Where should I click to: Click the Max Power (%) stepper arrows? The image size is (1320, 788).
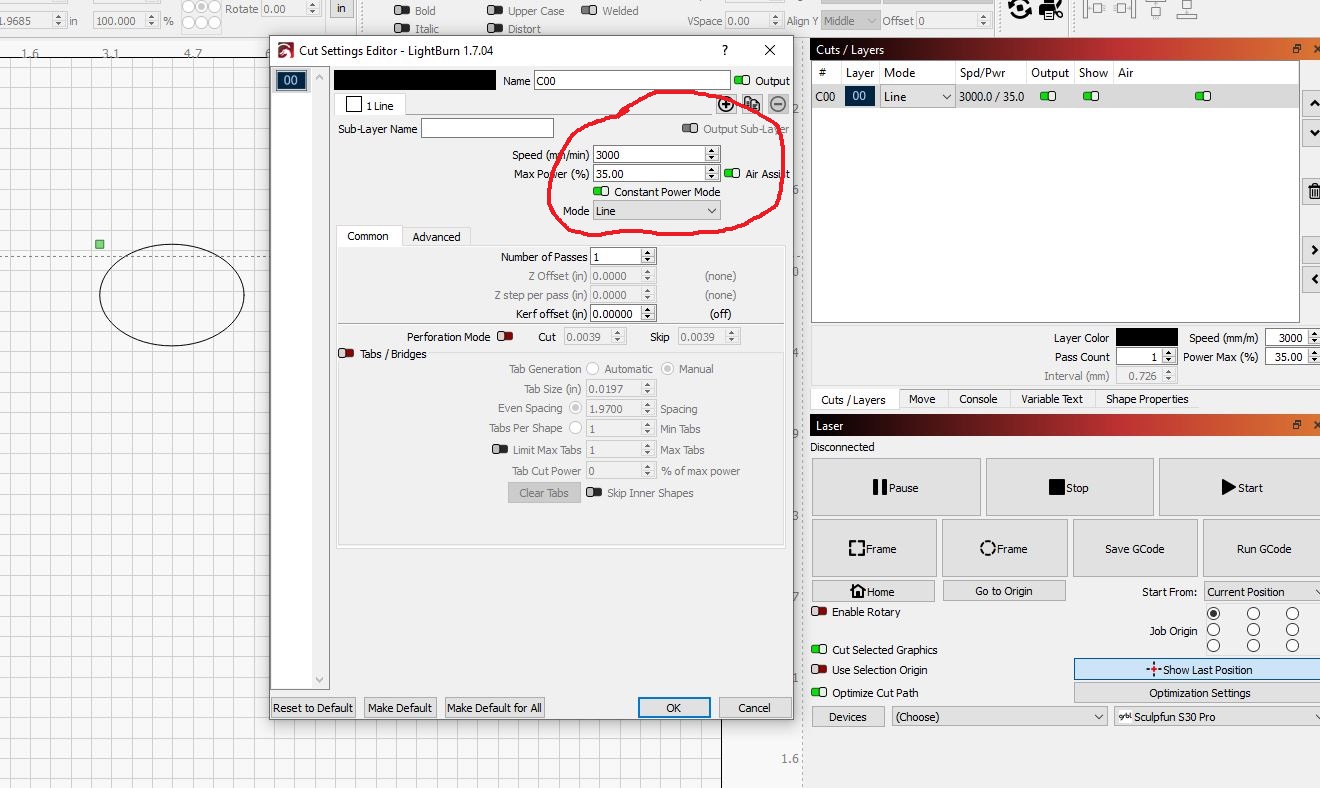click(x=712, y=173)
